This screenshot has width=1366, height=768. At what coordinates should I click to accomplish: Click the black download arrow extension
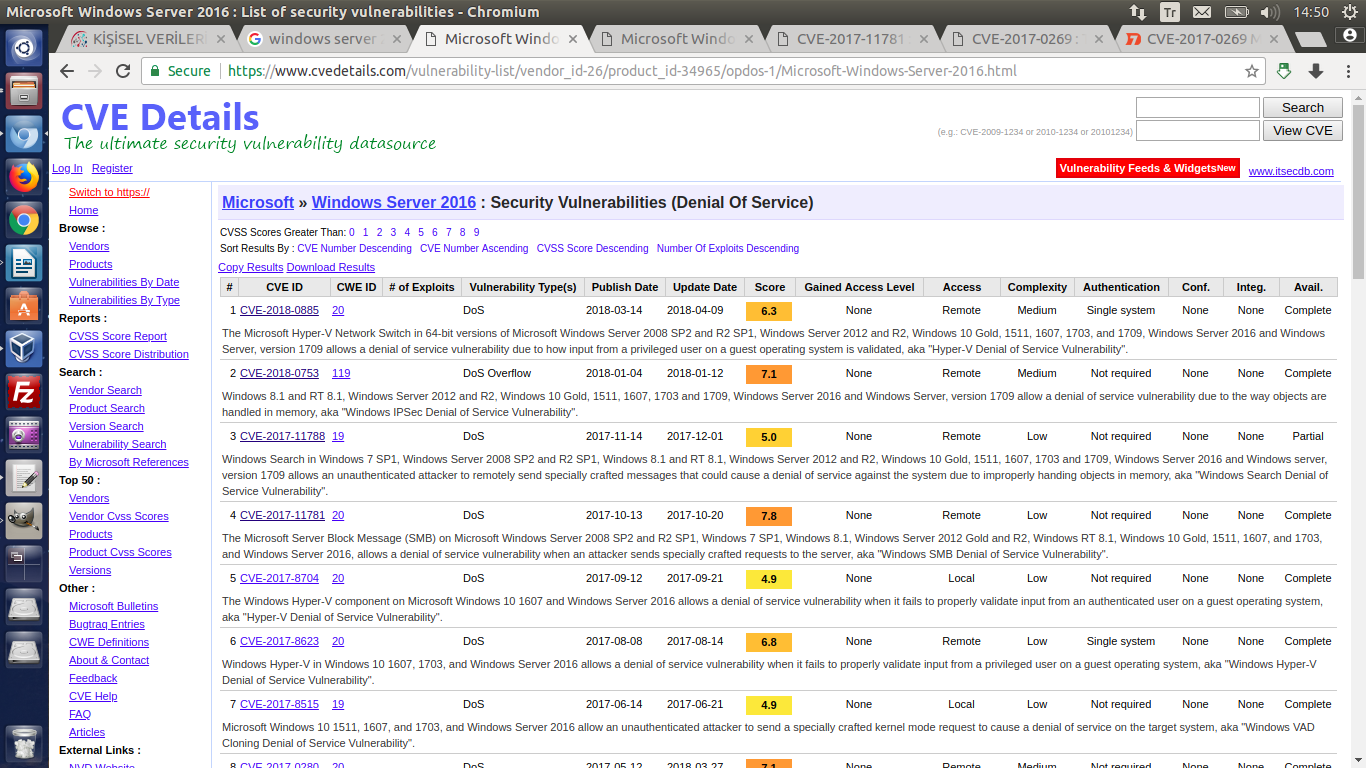tap(1316, 71)
